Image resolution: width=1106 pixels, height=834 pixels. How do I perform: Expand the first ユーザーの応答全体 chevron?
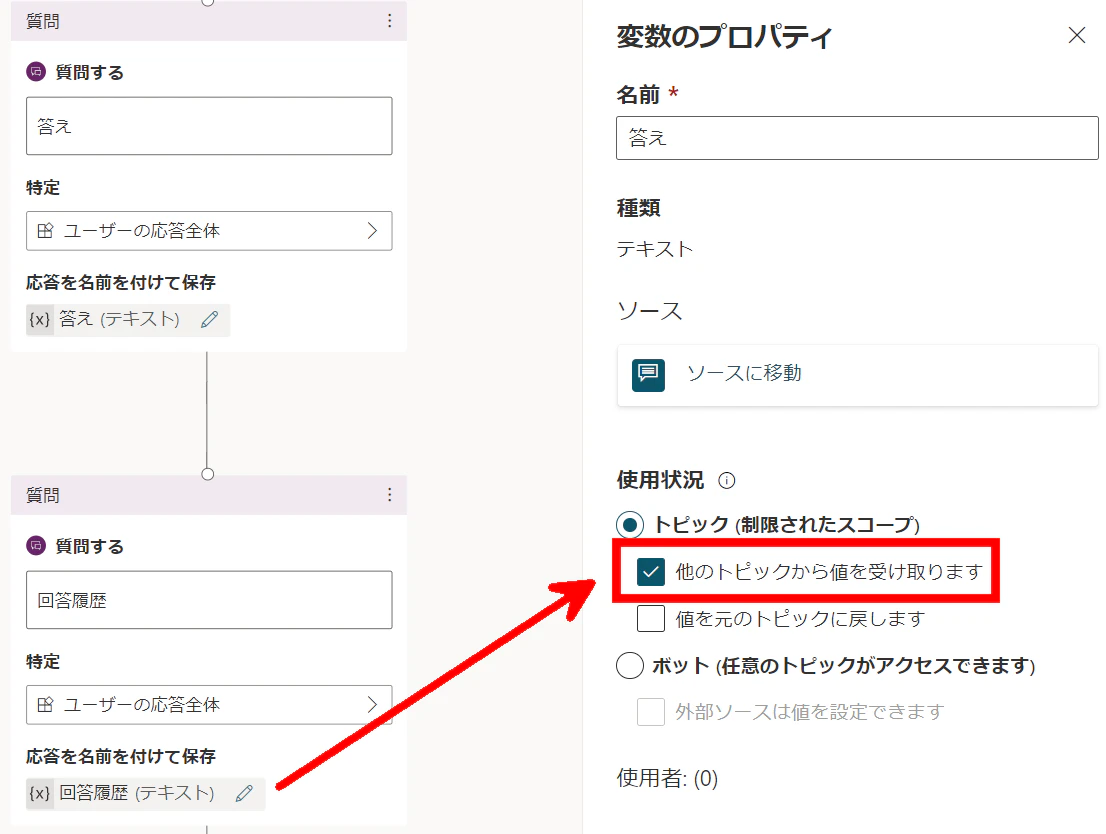coord(372,231)
